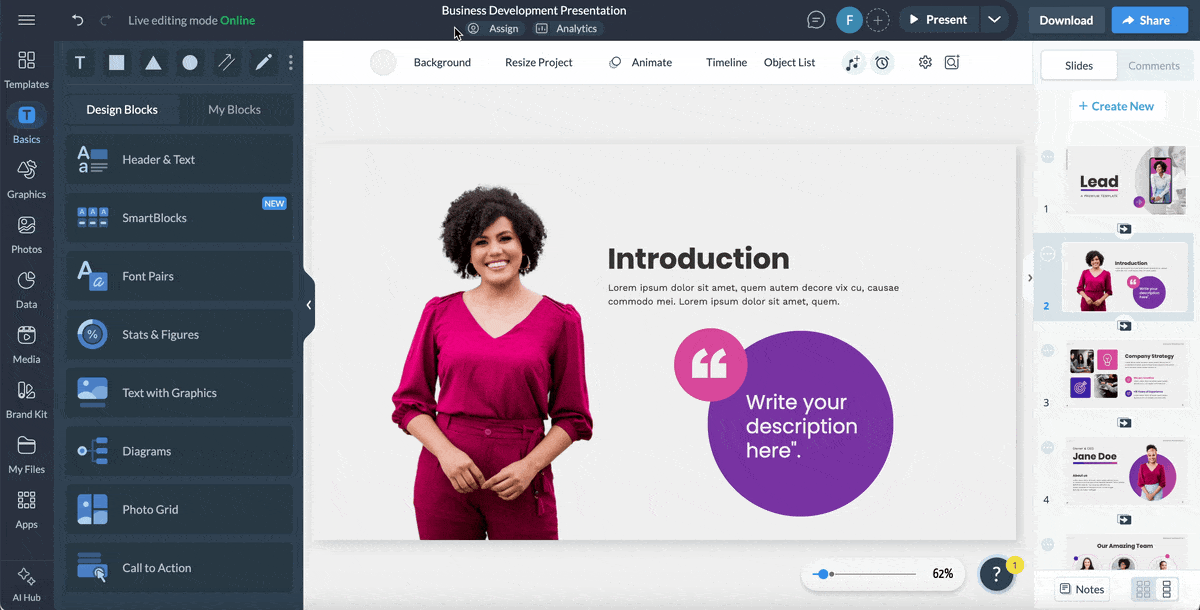Click the Analytics button
Screen dimensions: 1200x610
point(566,29)
